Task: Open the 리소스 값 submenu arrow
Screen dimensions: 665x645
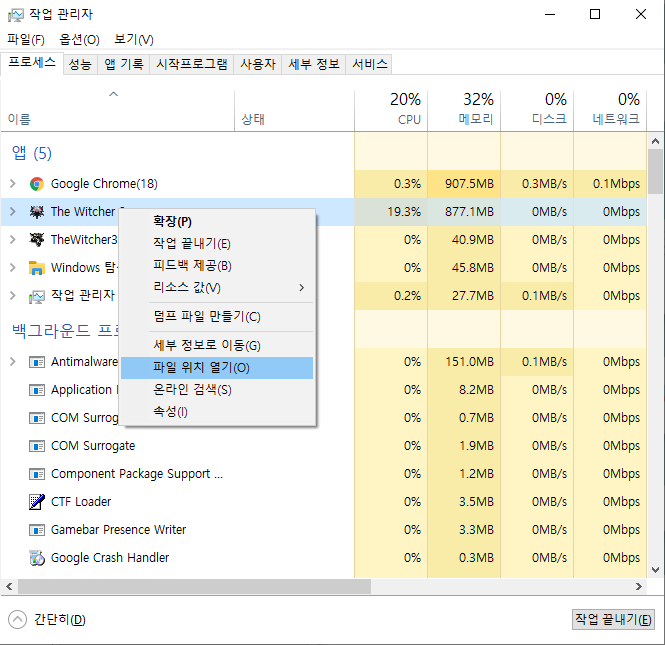Action: tap(302, 288)
